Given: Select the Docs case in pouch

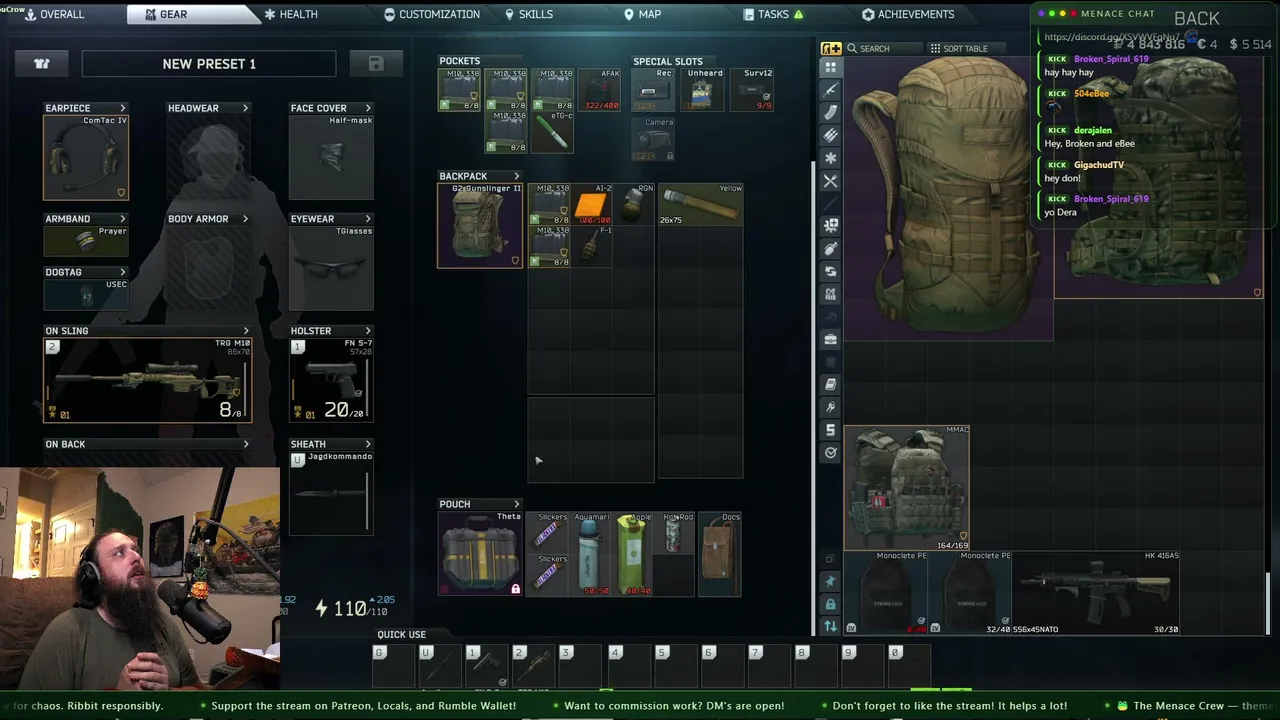Looking at the screenshot, I should click(x=720, y=555).
